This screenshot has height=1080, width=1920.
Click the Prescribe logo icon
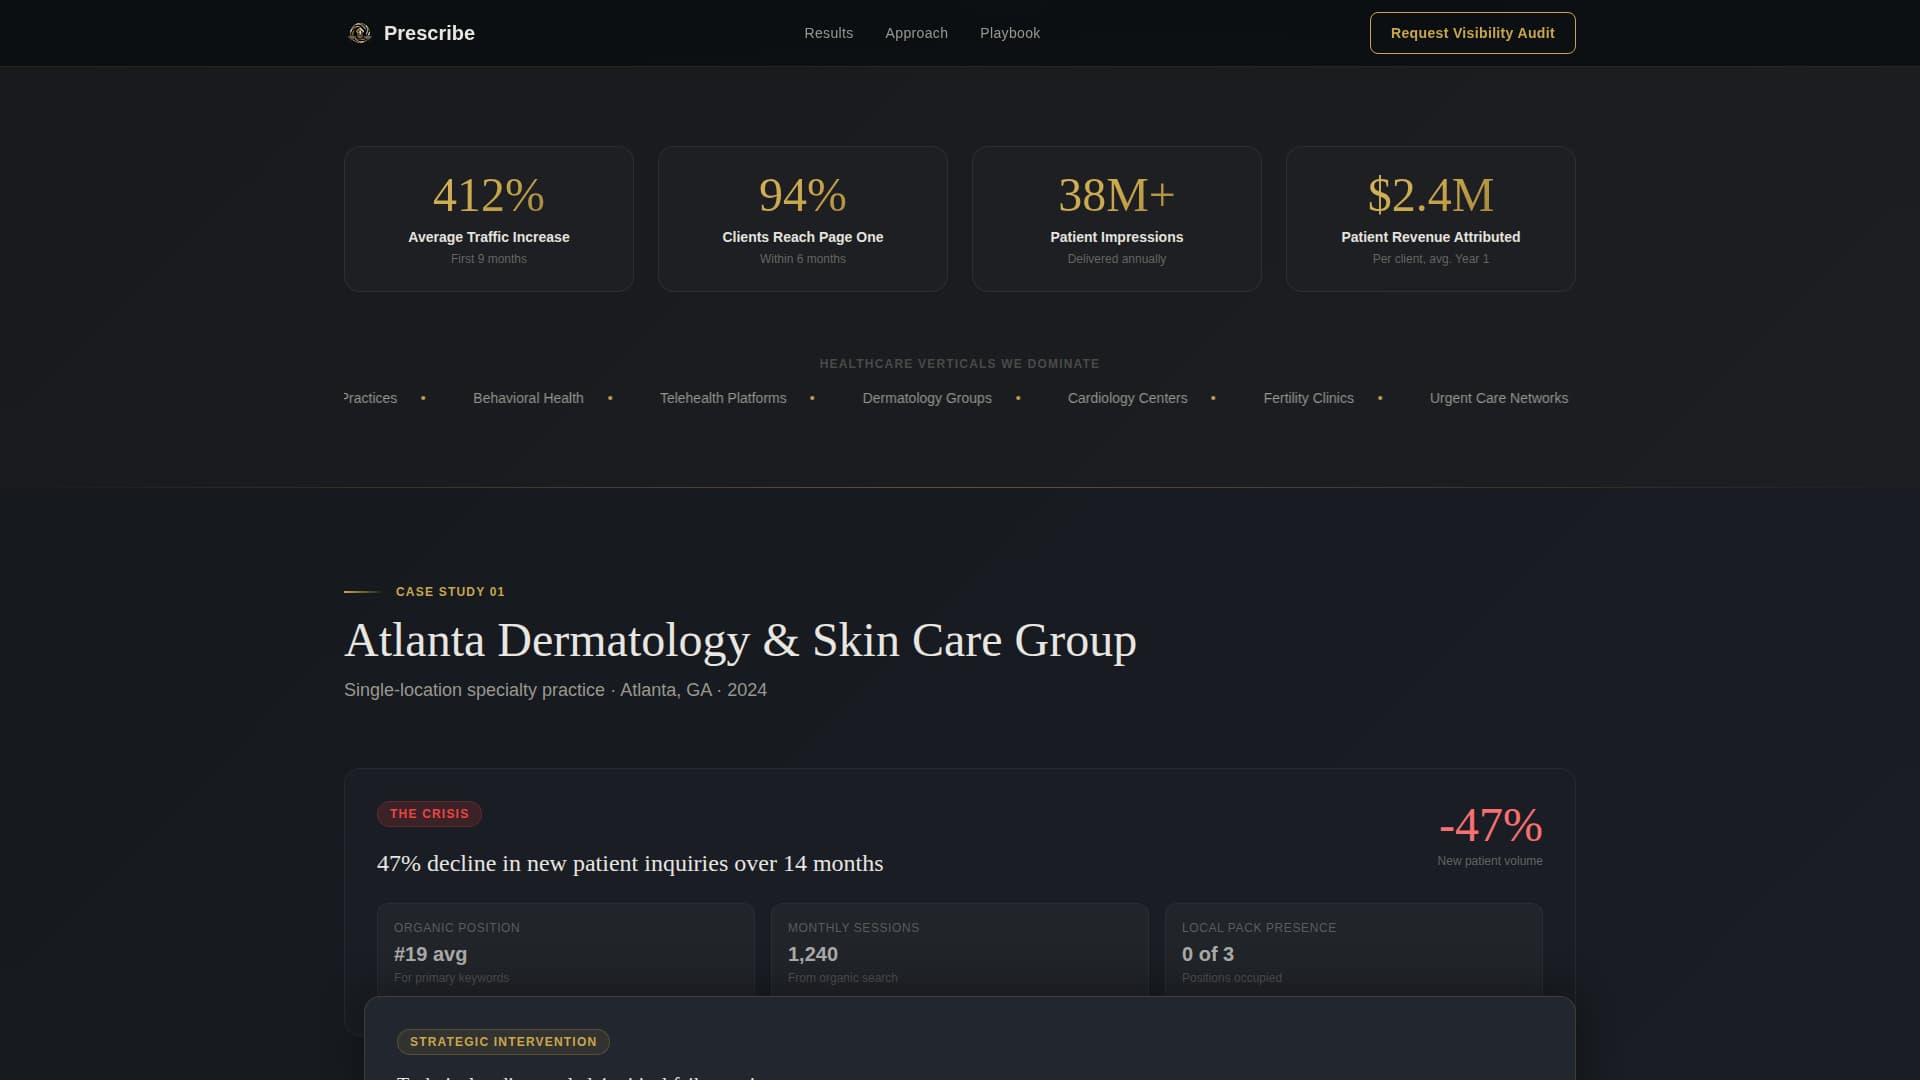360,33
